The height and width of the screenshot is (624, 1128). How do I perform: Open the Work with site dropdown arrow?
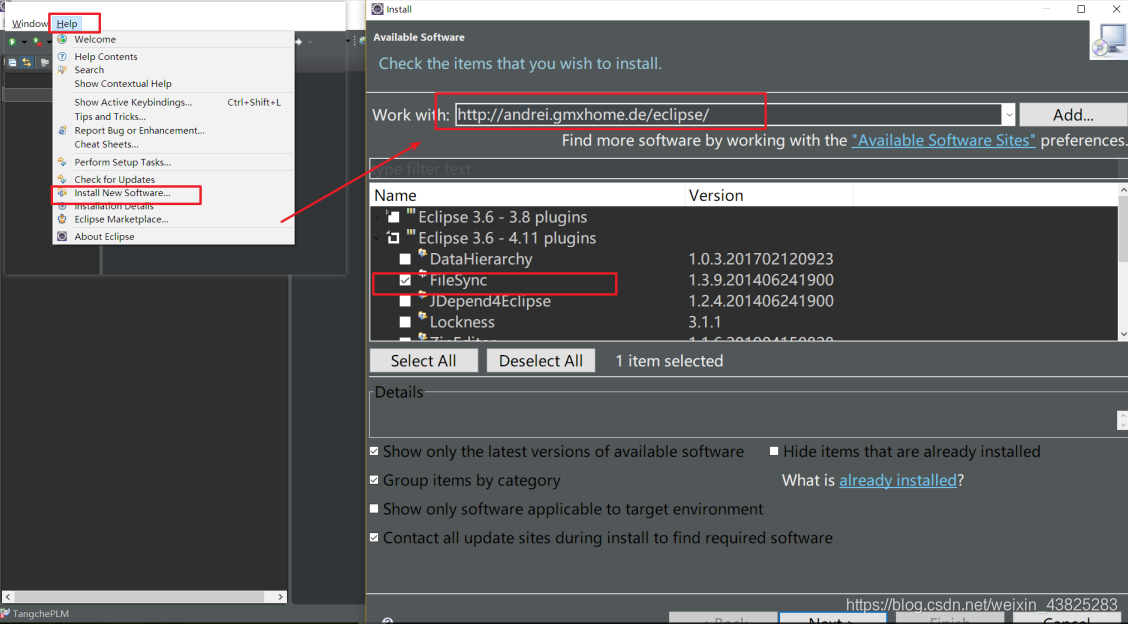point(1009,114)
